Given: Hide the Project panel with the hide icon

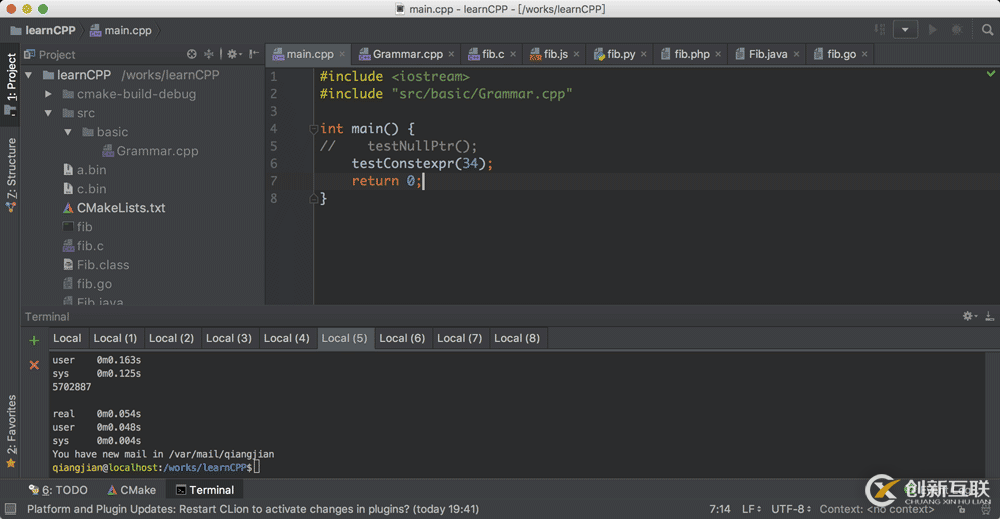Looking at the screenshot, I should click(254, 54).
